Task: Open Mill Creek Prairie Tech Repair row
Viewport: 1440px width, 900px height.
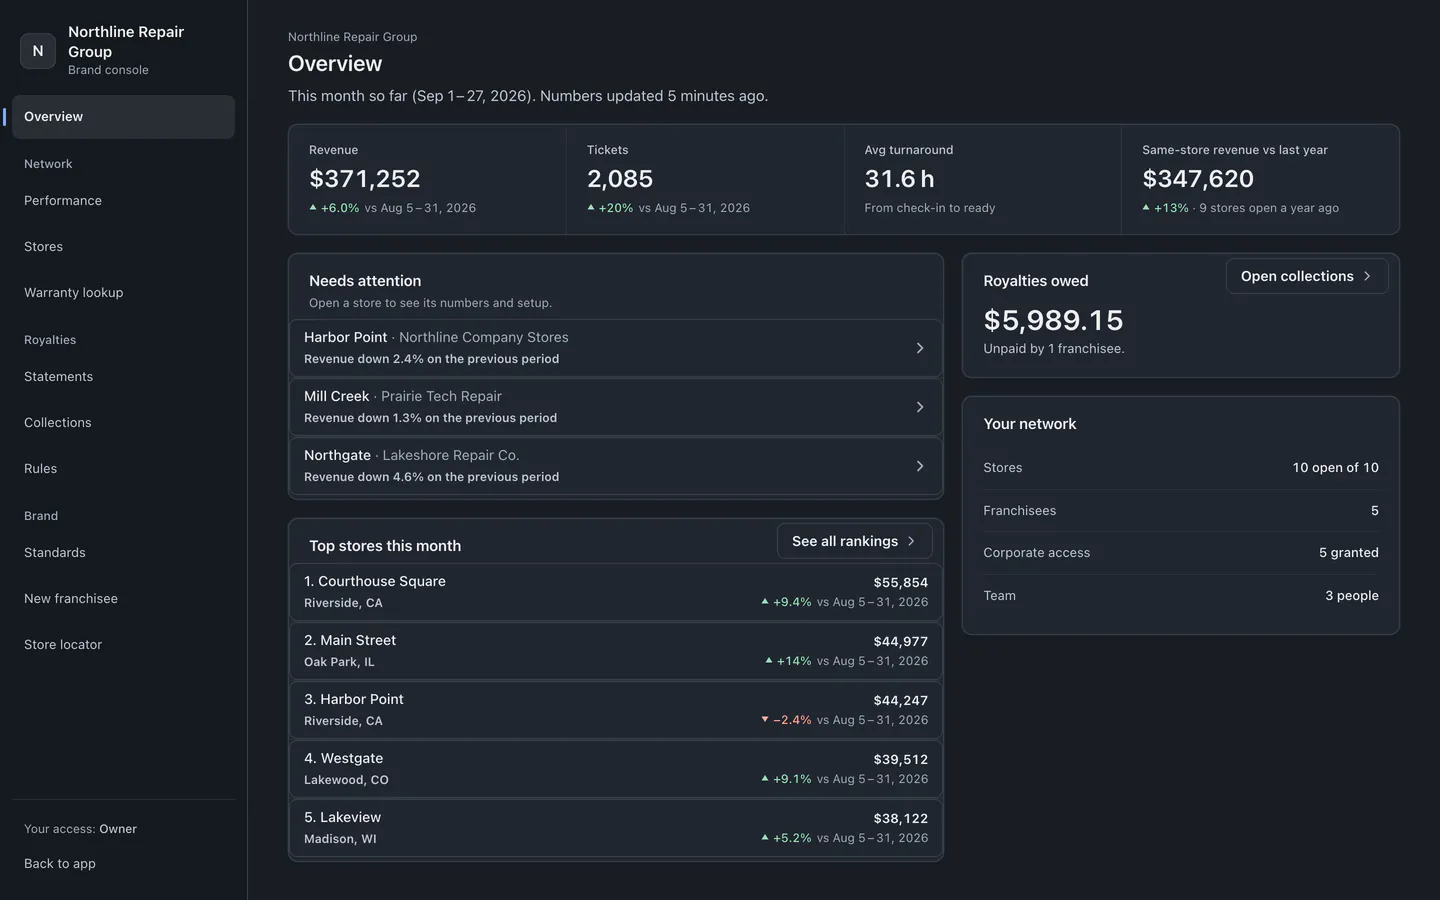Action: coord(616,407)
